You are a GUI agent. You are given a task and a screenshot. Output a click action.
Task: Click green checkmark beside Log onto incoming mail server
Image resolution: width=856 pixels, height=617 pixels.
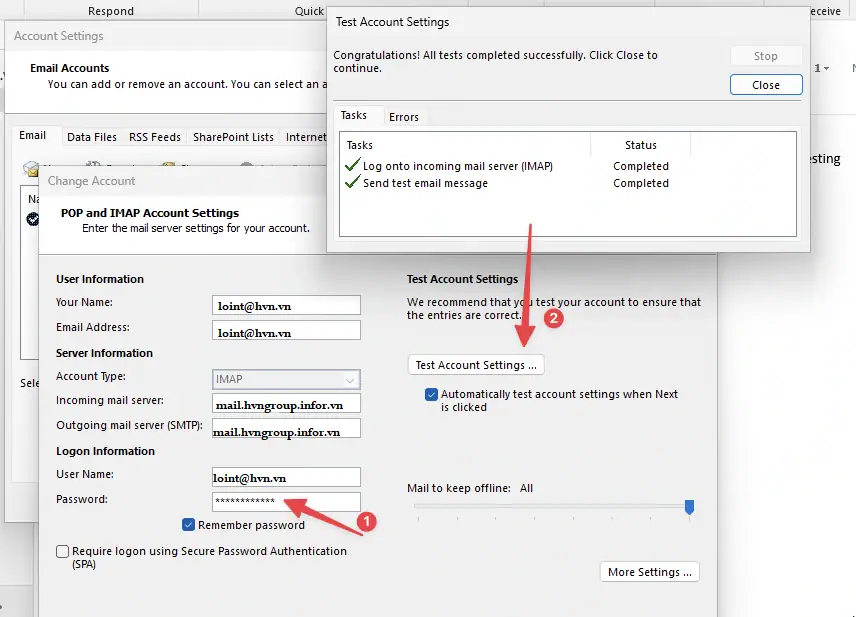(352, 166)
